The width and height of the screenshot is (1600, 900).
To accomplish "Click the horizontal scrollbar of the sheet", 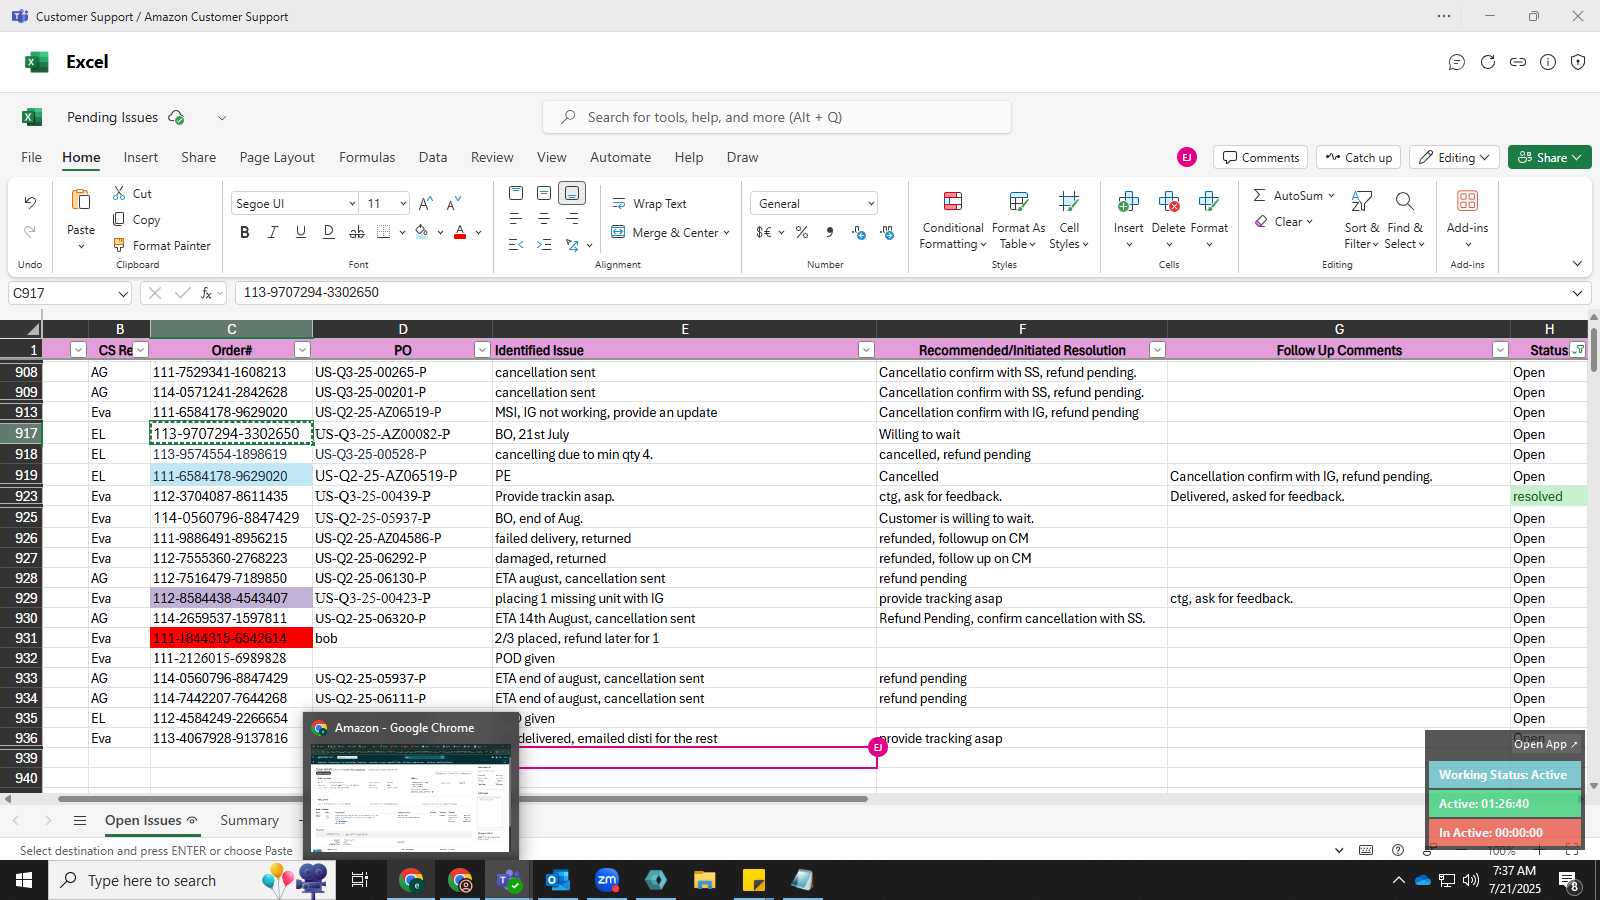I will click(462, 799).
